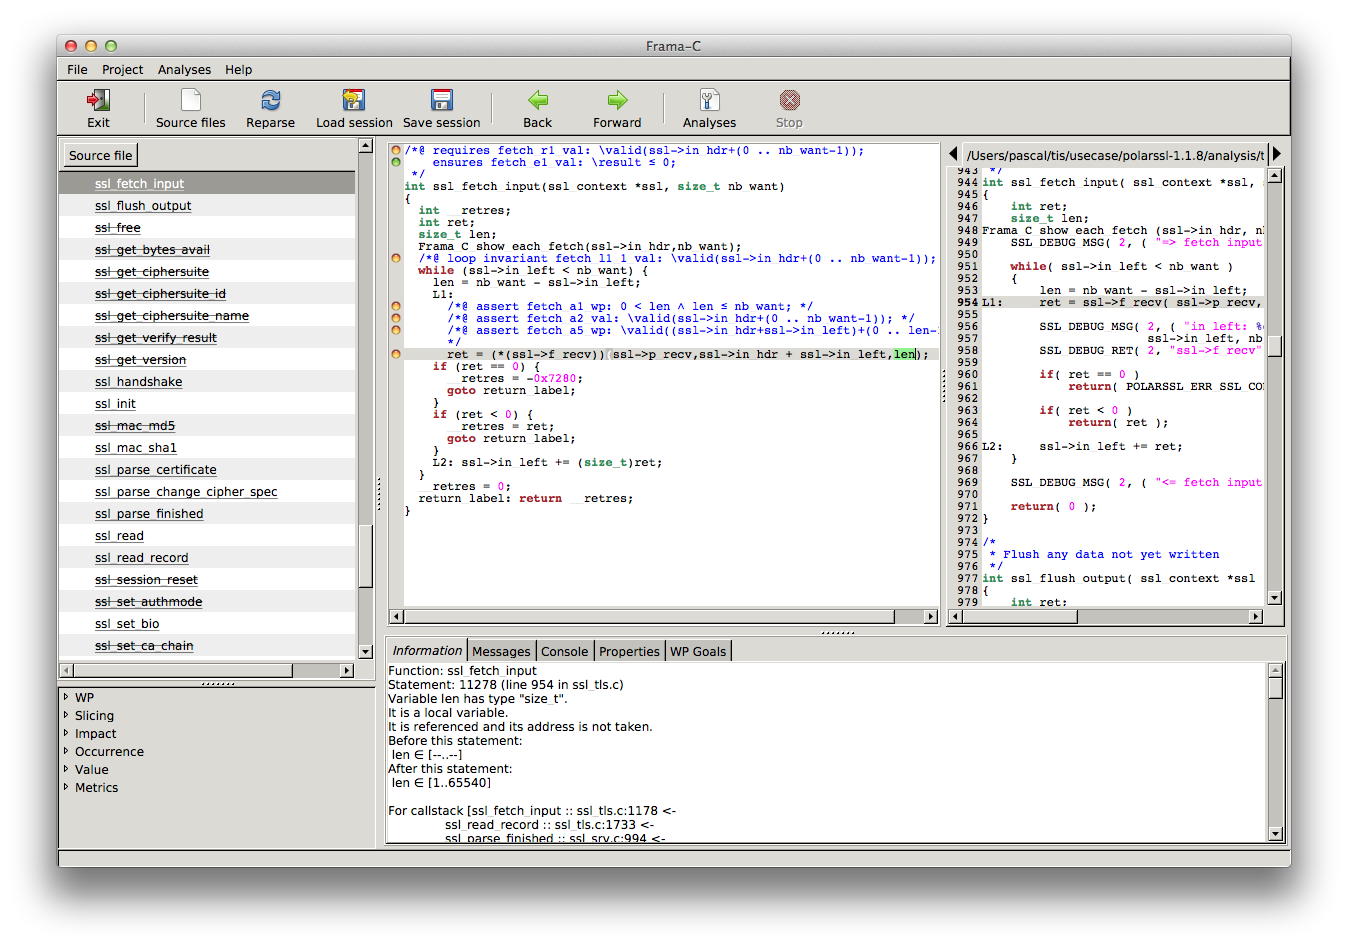Click Save session icon
Screen dimensions: 1348x946
tap(442, 100)
